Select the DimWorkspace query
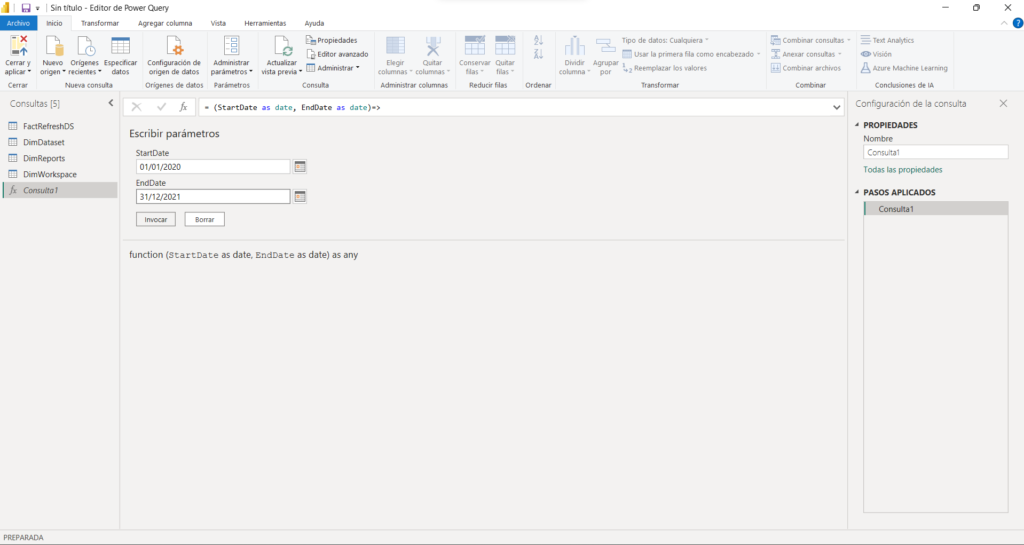1024x545 pixels. pos(50,174)
